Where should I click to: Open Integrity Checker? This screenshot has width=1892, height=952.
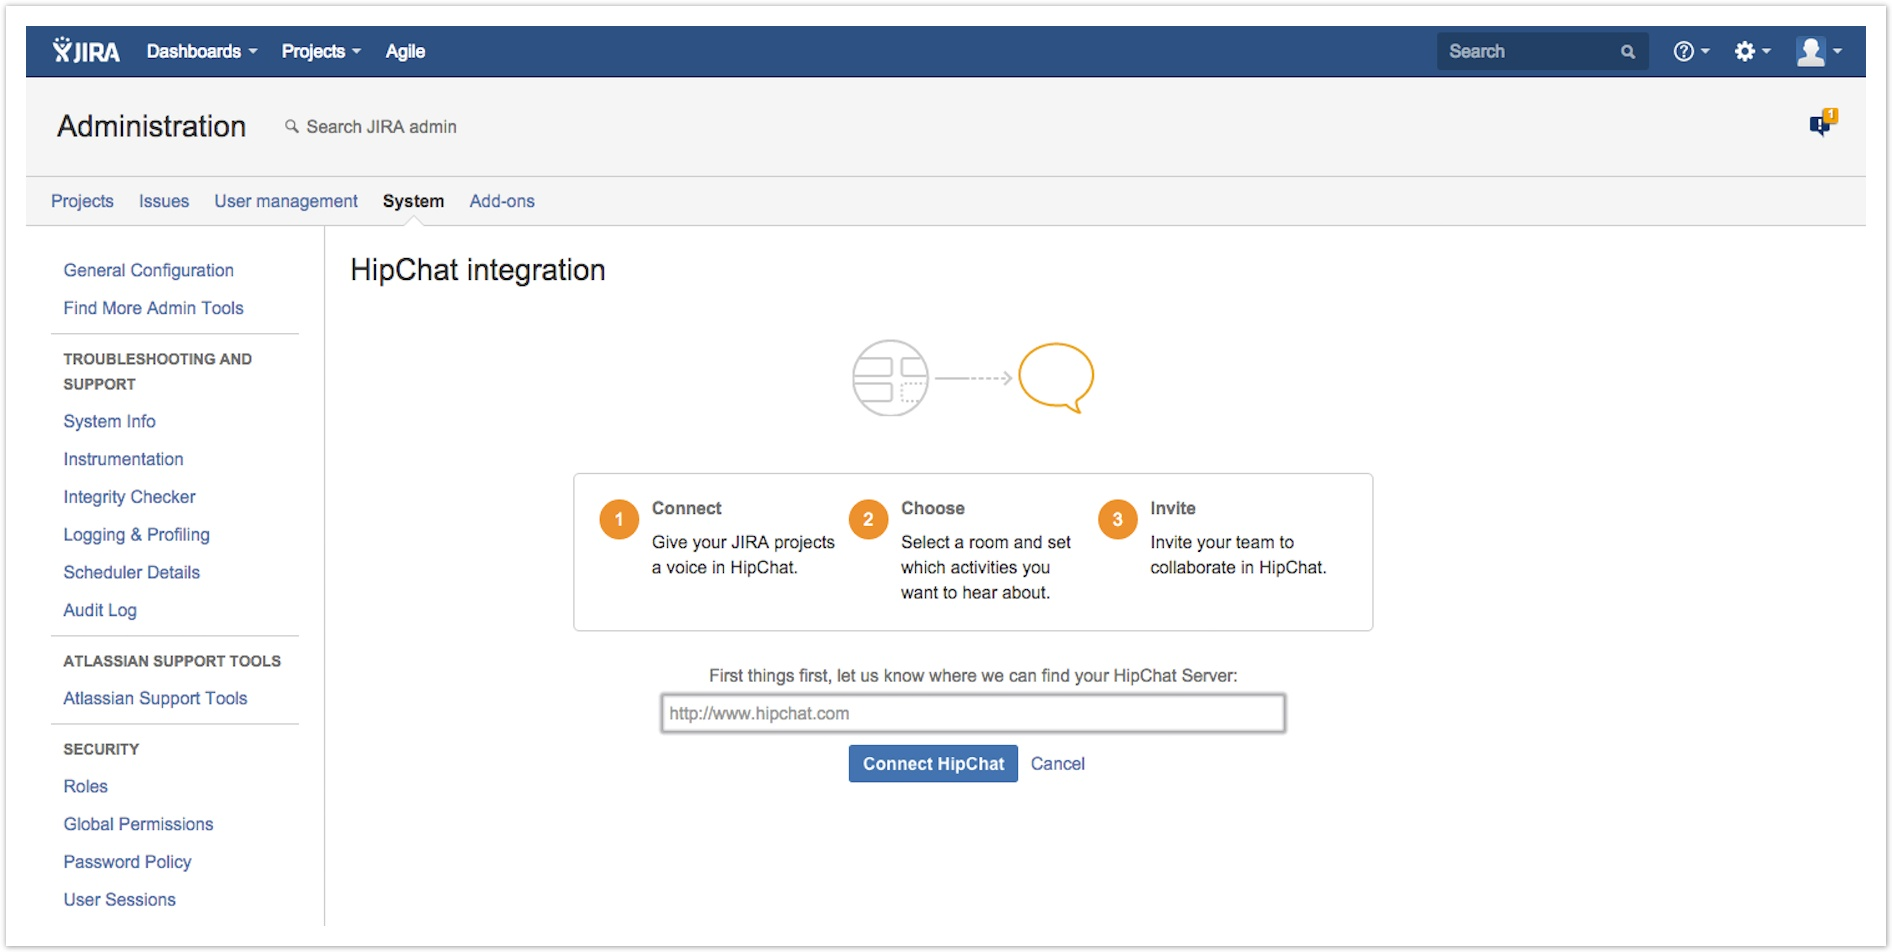[x=129, y=497]
